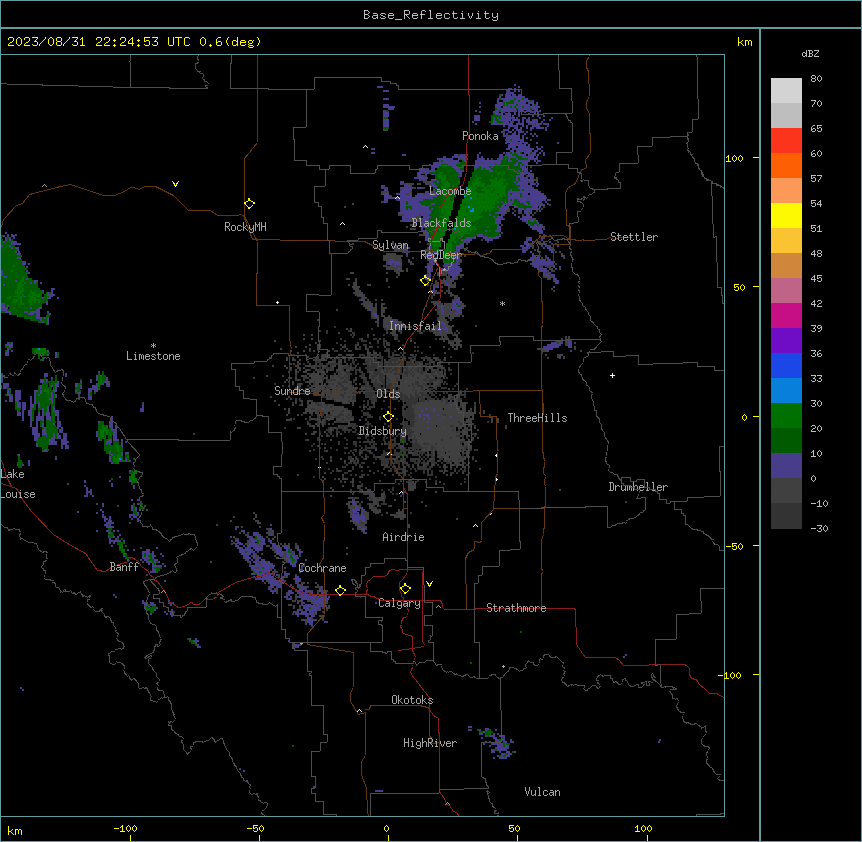Click the Vulcan city label
This screenshot has width=862, height=842.
click(x=543, y=792)
